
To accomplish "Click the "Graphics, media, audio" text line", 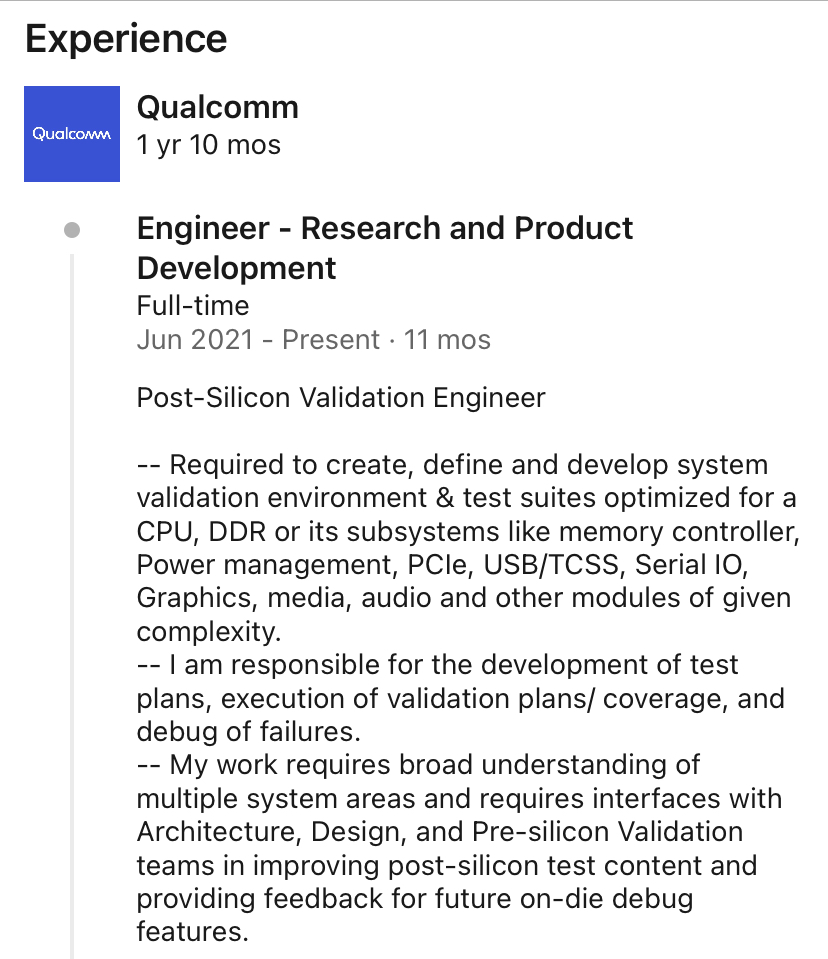I will (463, 598).
